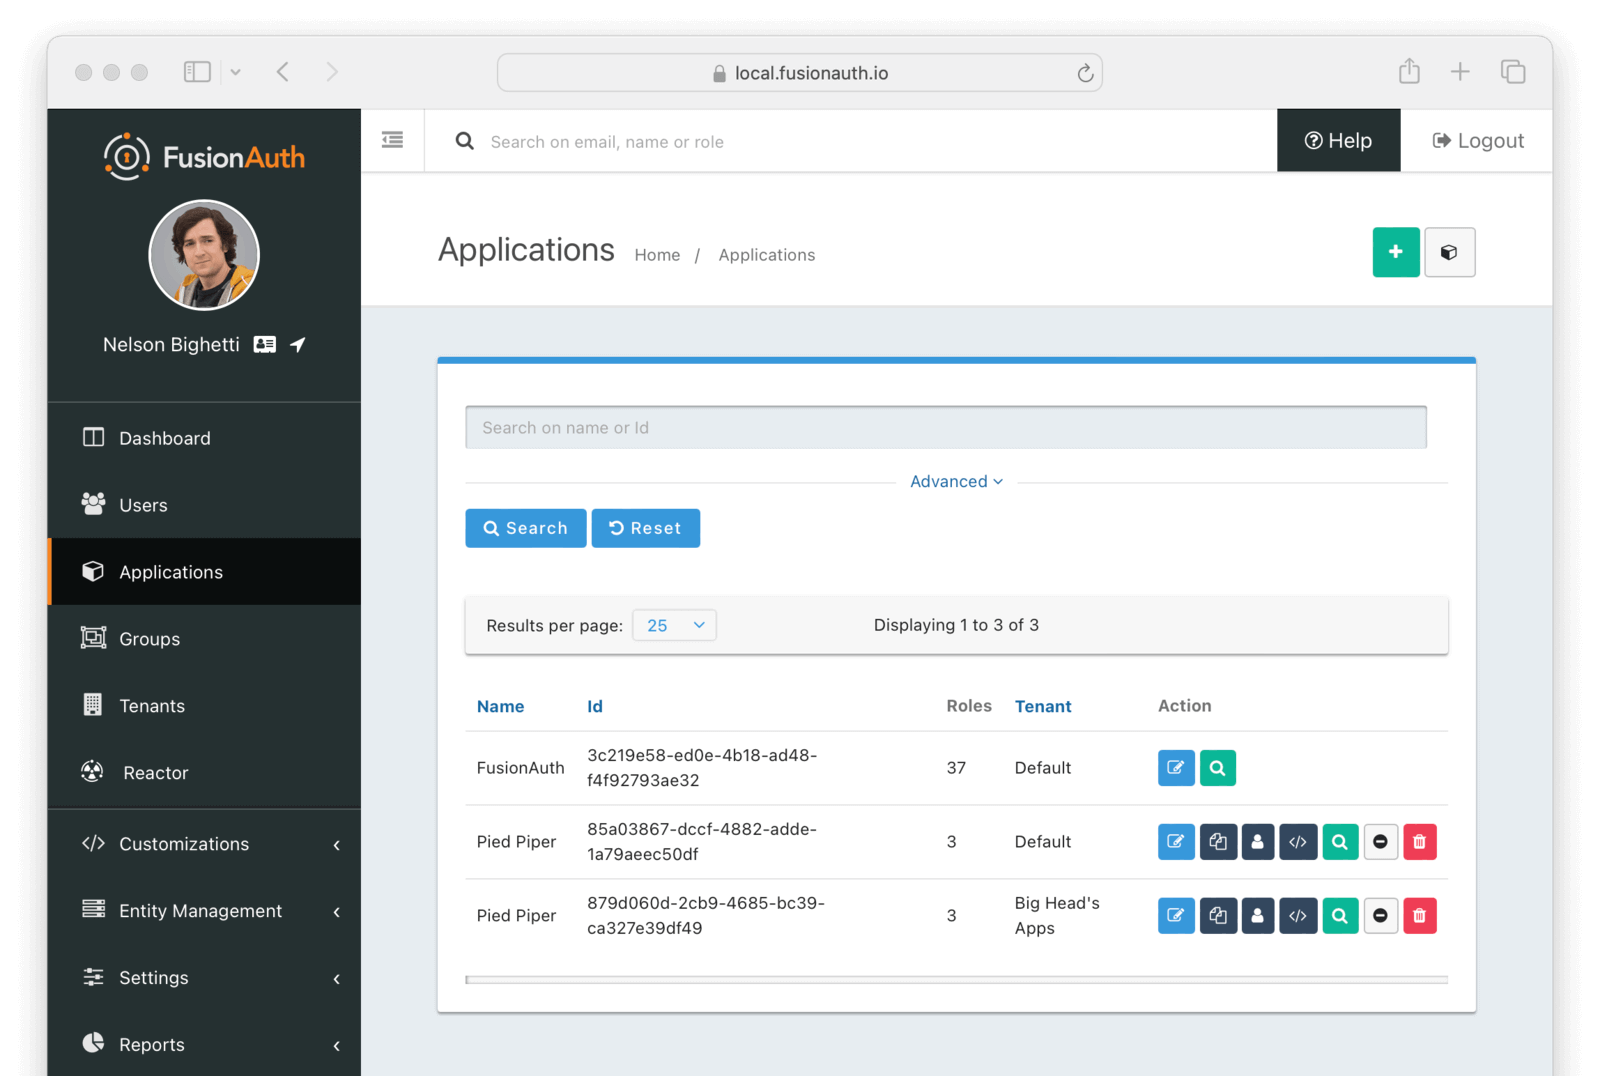Click the Reset button
This screenshot has width=1600, height=1076.
pyautogui.click(x=645, y=528)
